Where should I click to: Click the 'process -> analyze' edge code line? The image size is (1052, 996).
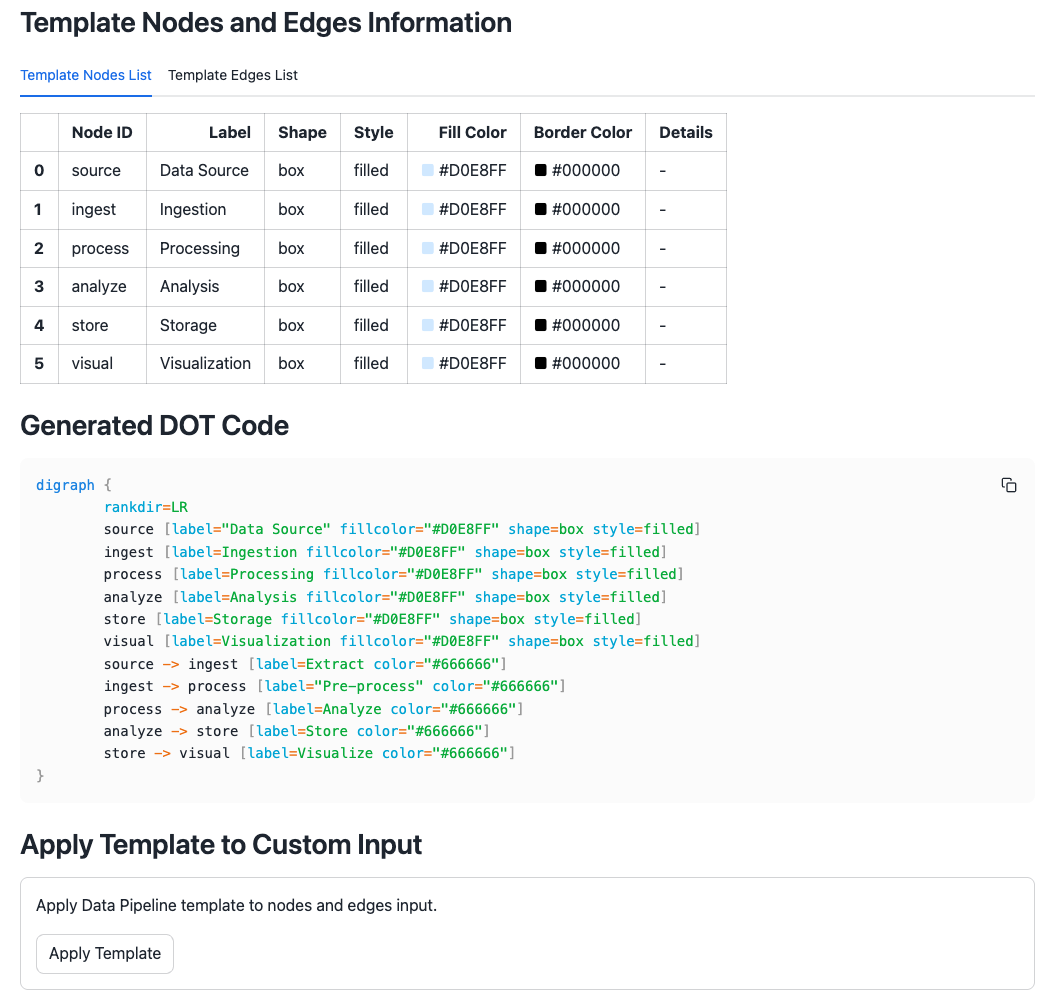click(313, 709)
